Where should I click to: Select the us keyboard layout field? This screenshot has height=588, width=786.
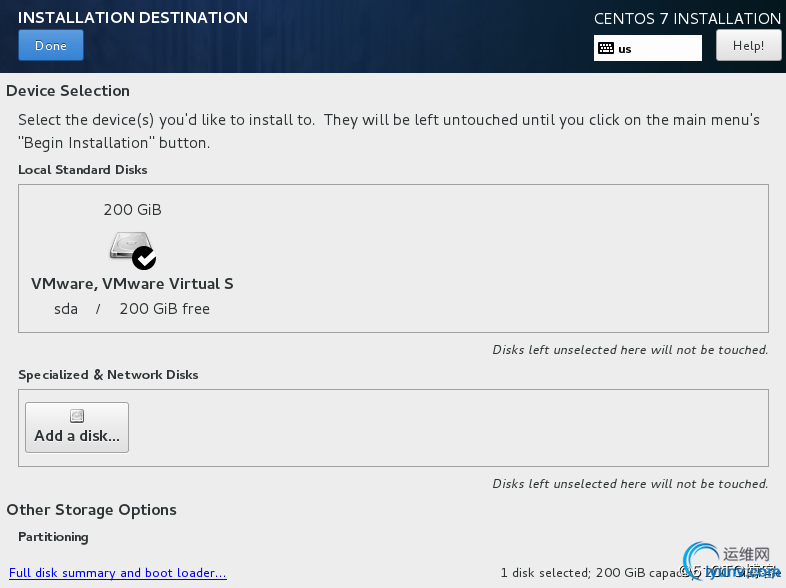[648, 48]
